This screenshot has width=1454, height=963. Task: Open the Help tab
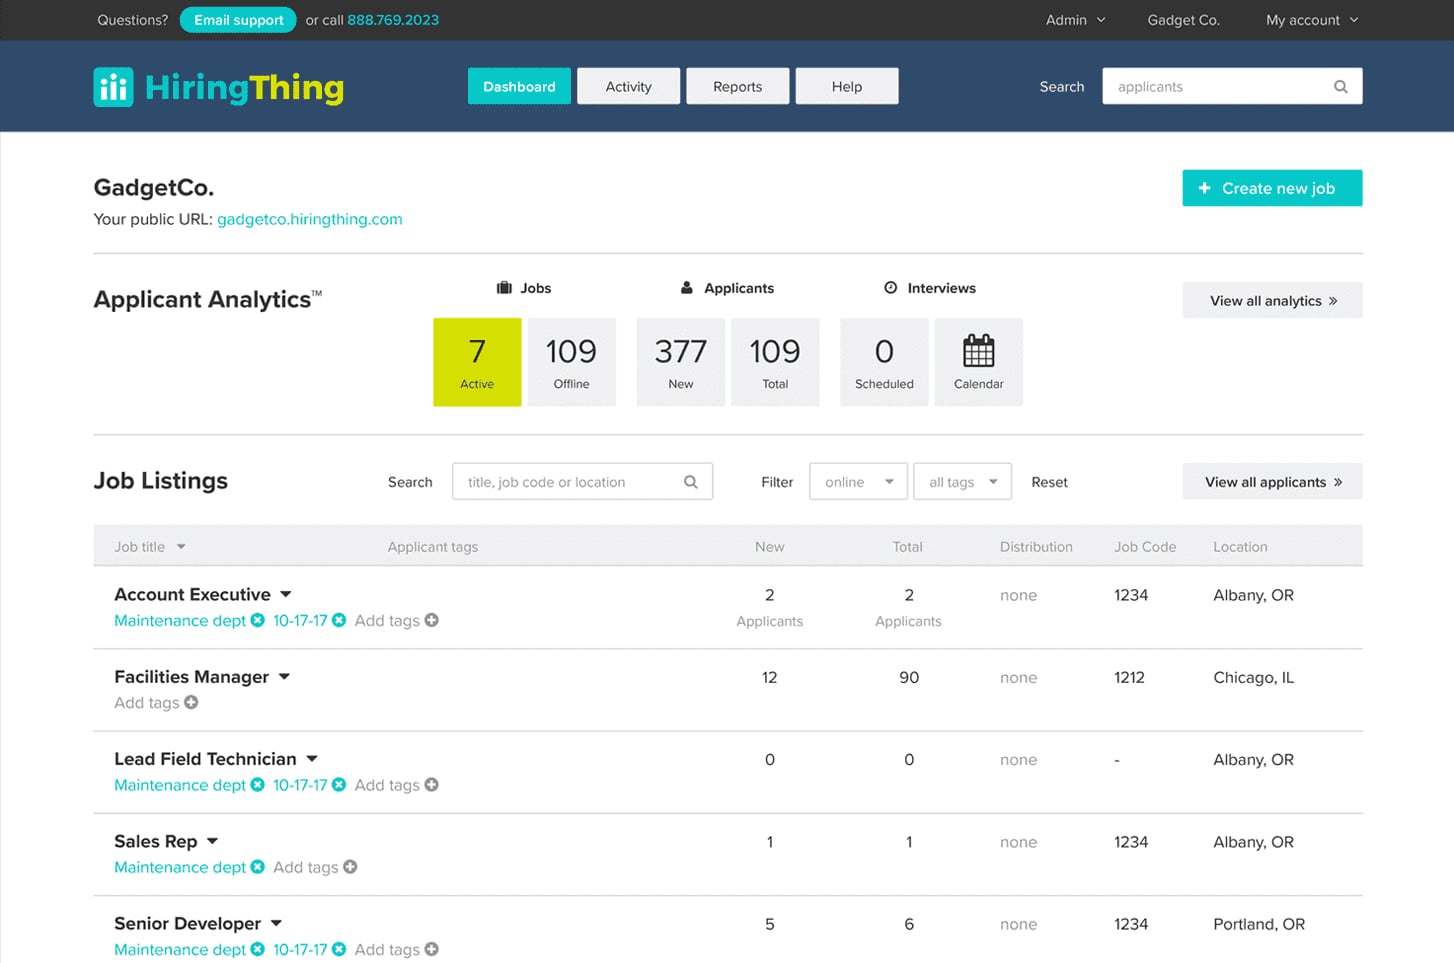[847, 86]
